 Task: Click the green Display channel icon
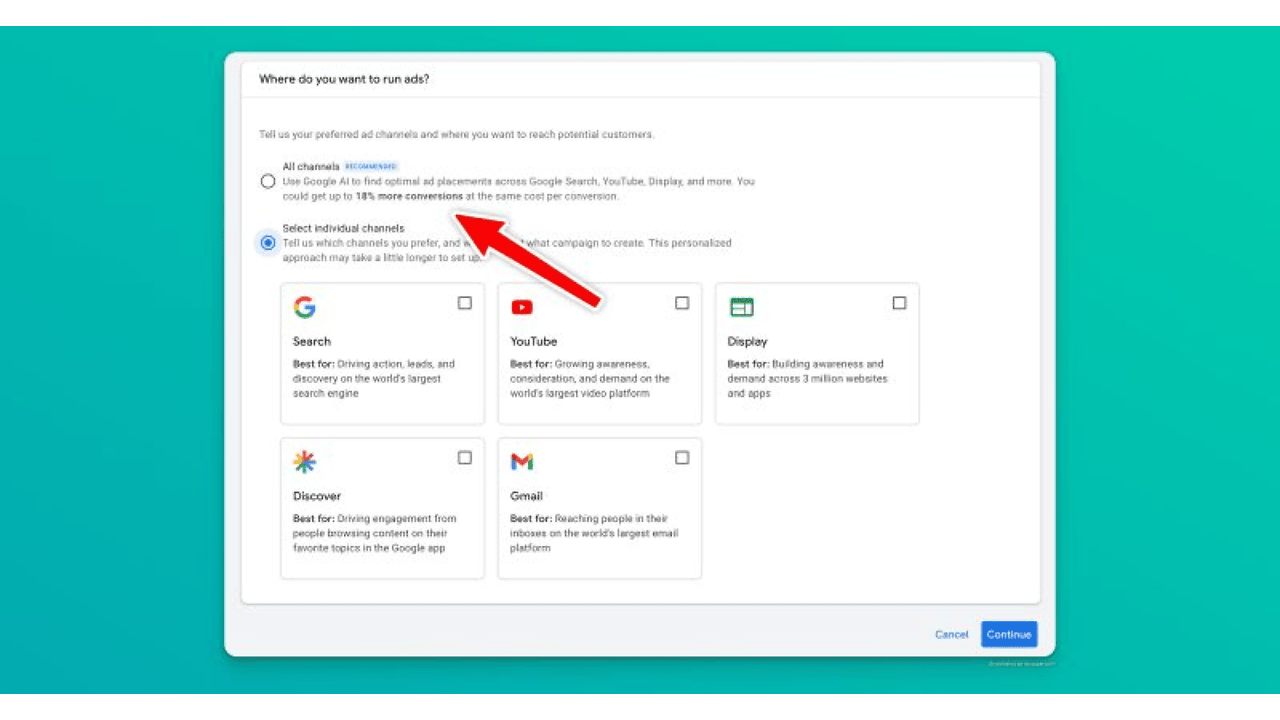tap(741, 307)
